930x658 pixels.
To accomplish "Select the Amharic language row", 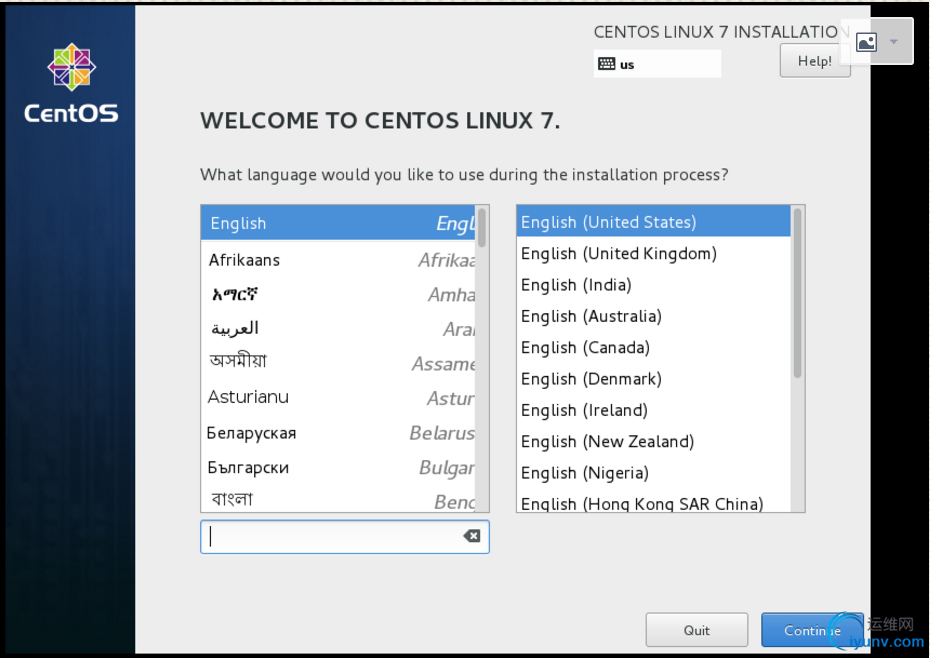I will (339, 294).
